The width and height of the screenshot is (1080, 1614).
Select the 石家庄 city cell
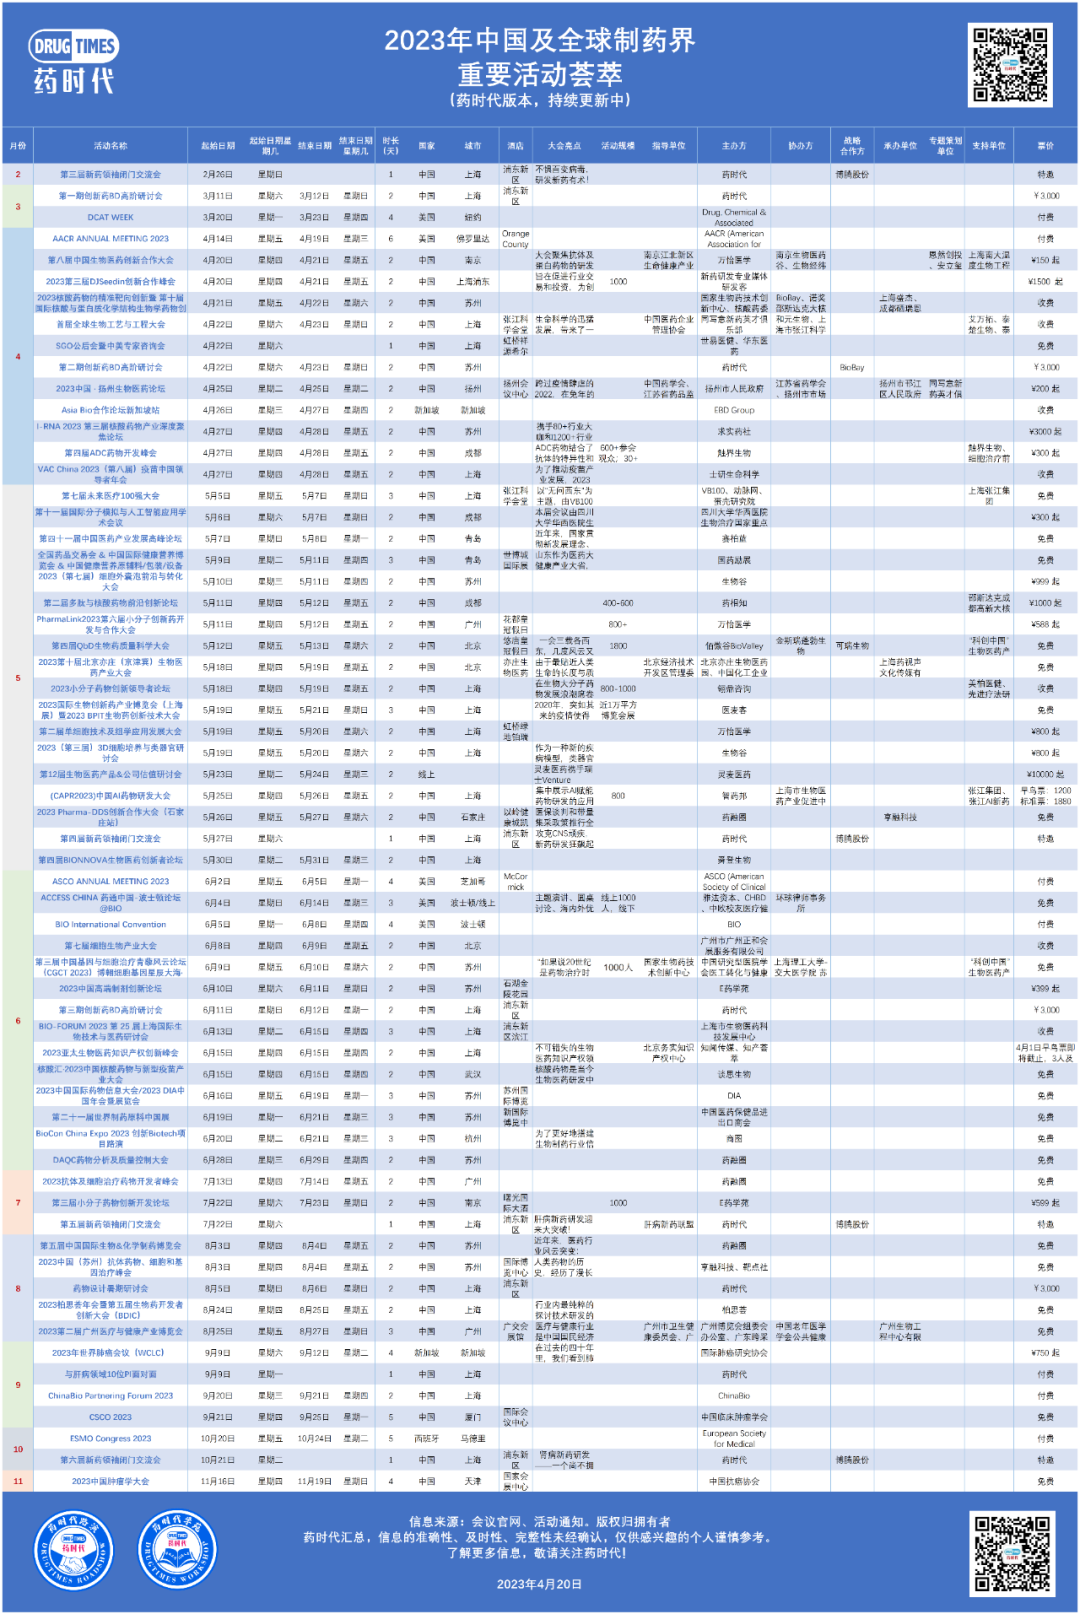tap(473, 817)
